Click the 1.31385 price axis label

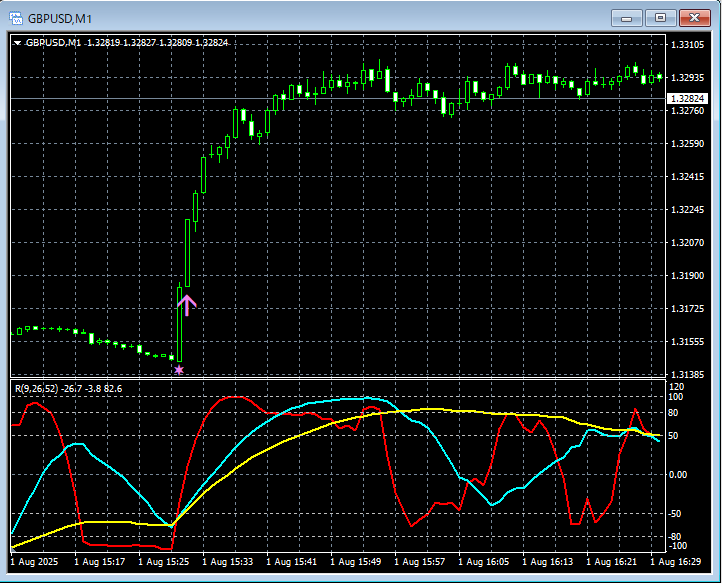tap(690, 374)
